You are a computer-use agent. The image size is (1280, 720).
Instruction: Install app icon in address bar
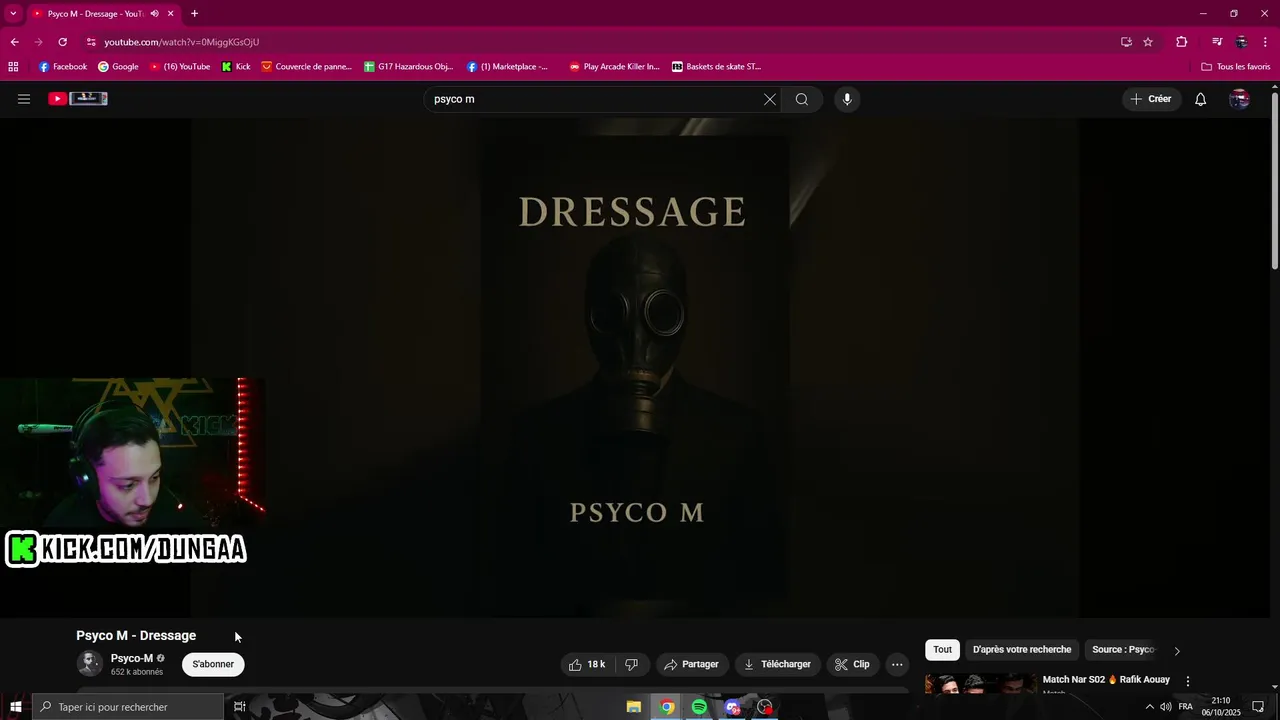pos(1126,42)
